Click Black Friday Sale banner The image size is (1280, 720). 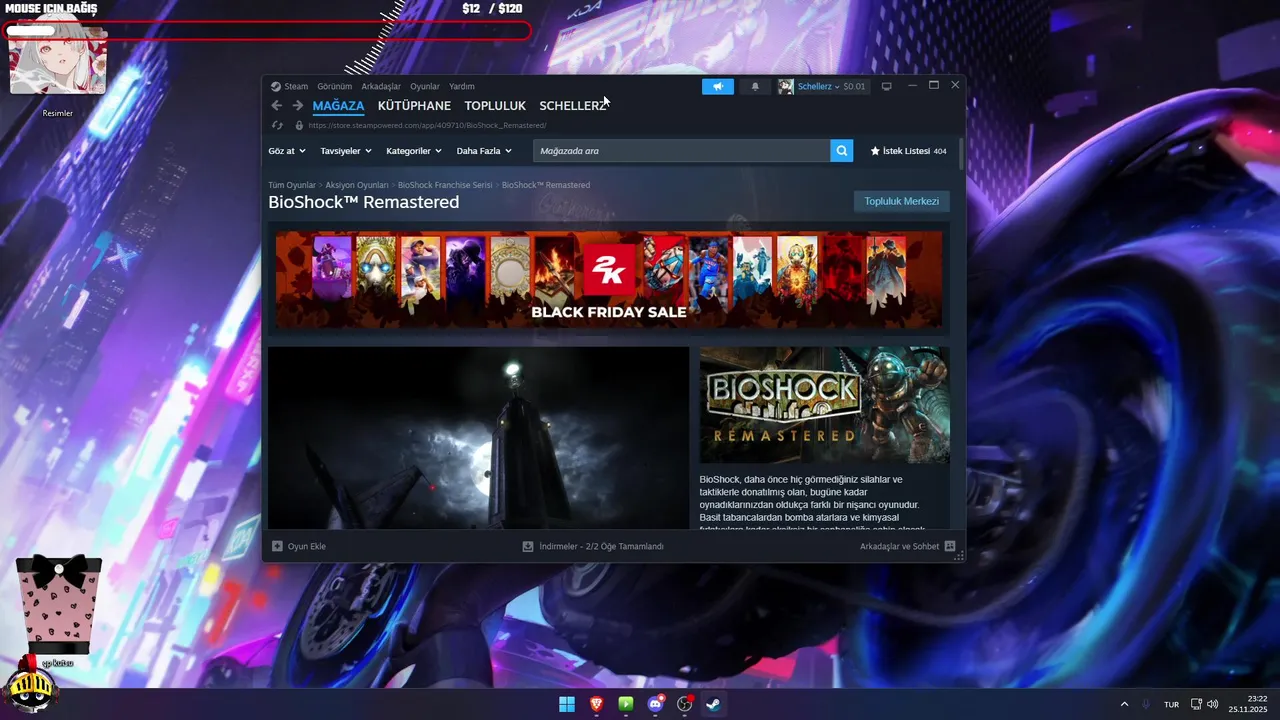coord(609,280)
